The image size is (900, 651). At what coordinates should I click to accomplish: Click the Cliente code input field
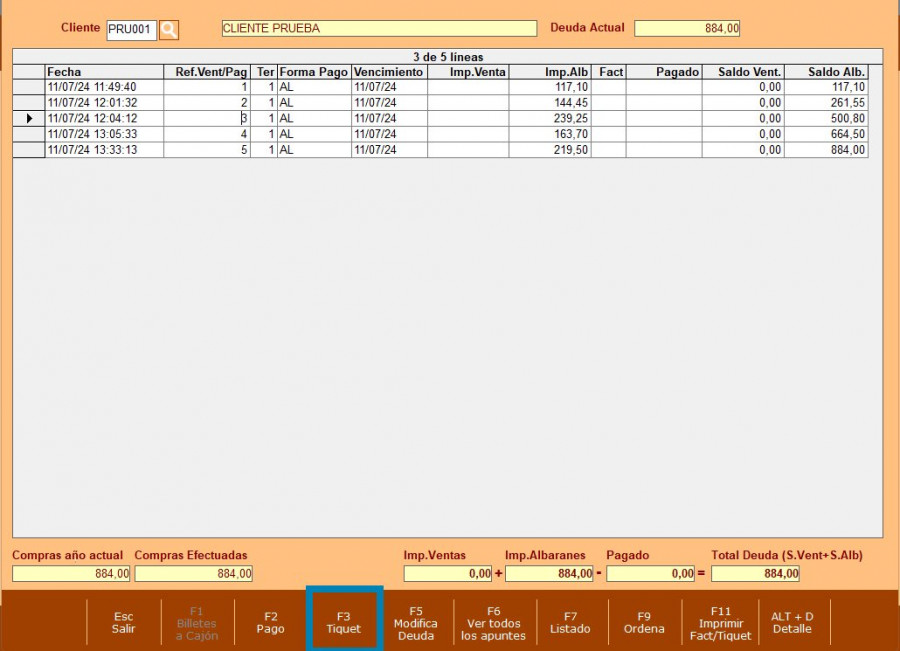[x=131, y=30]
